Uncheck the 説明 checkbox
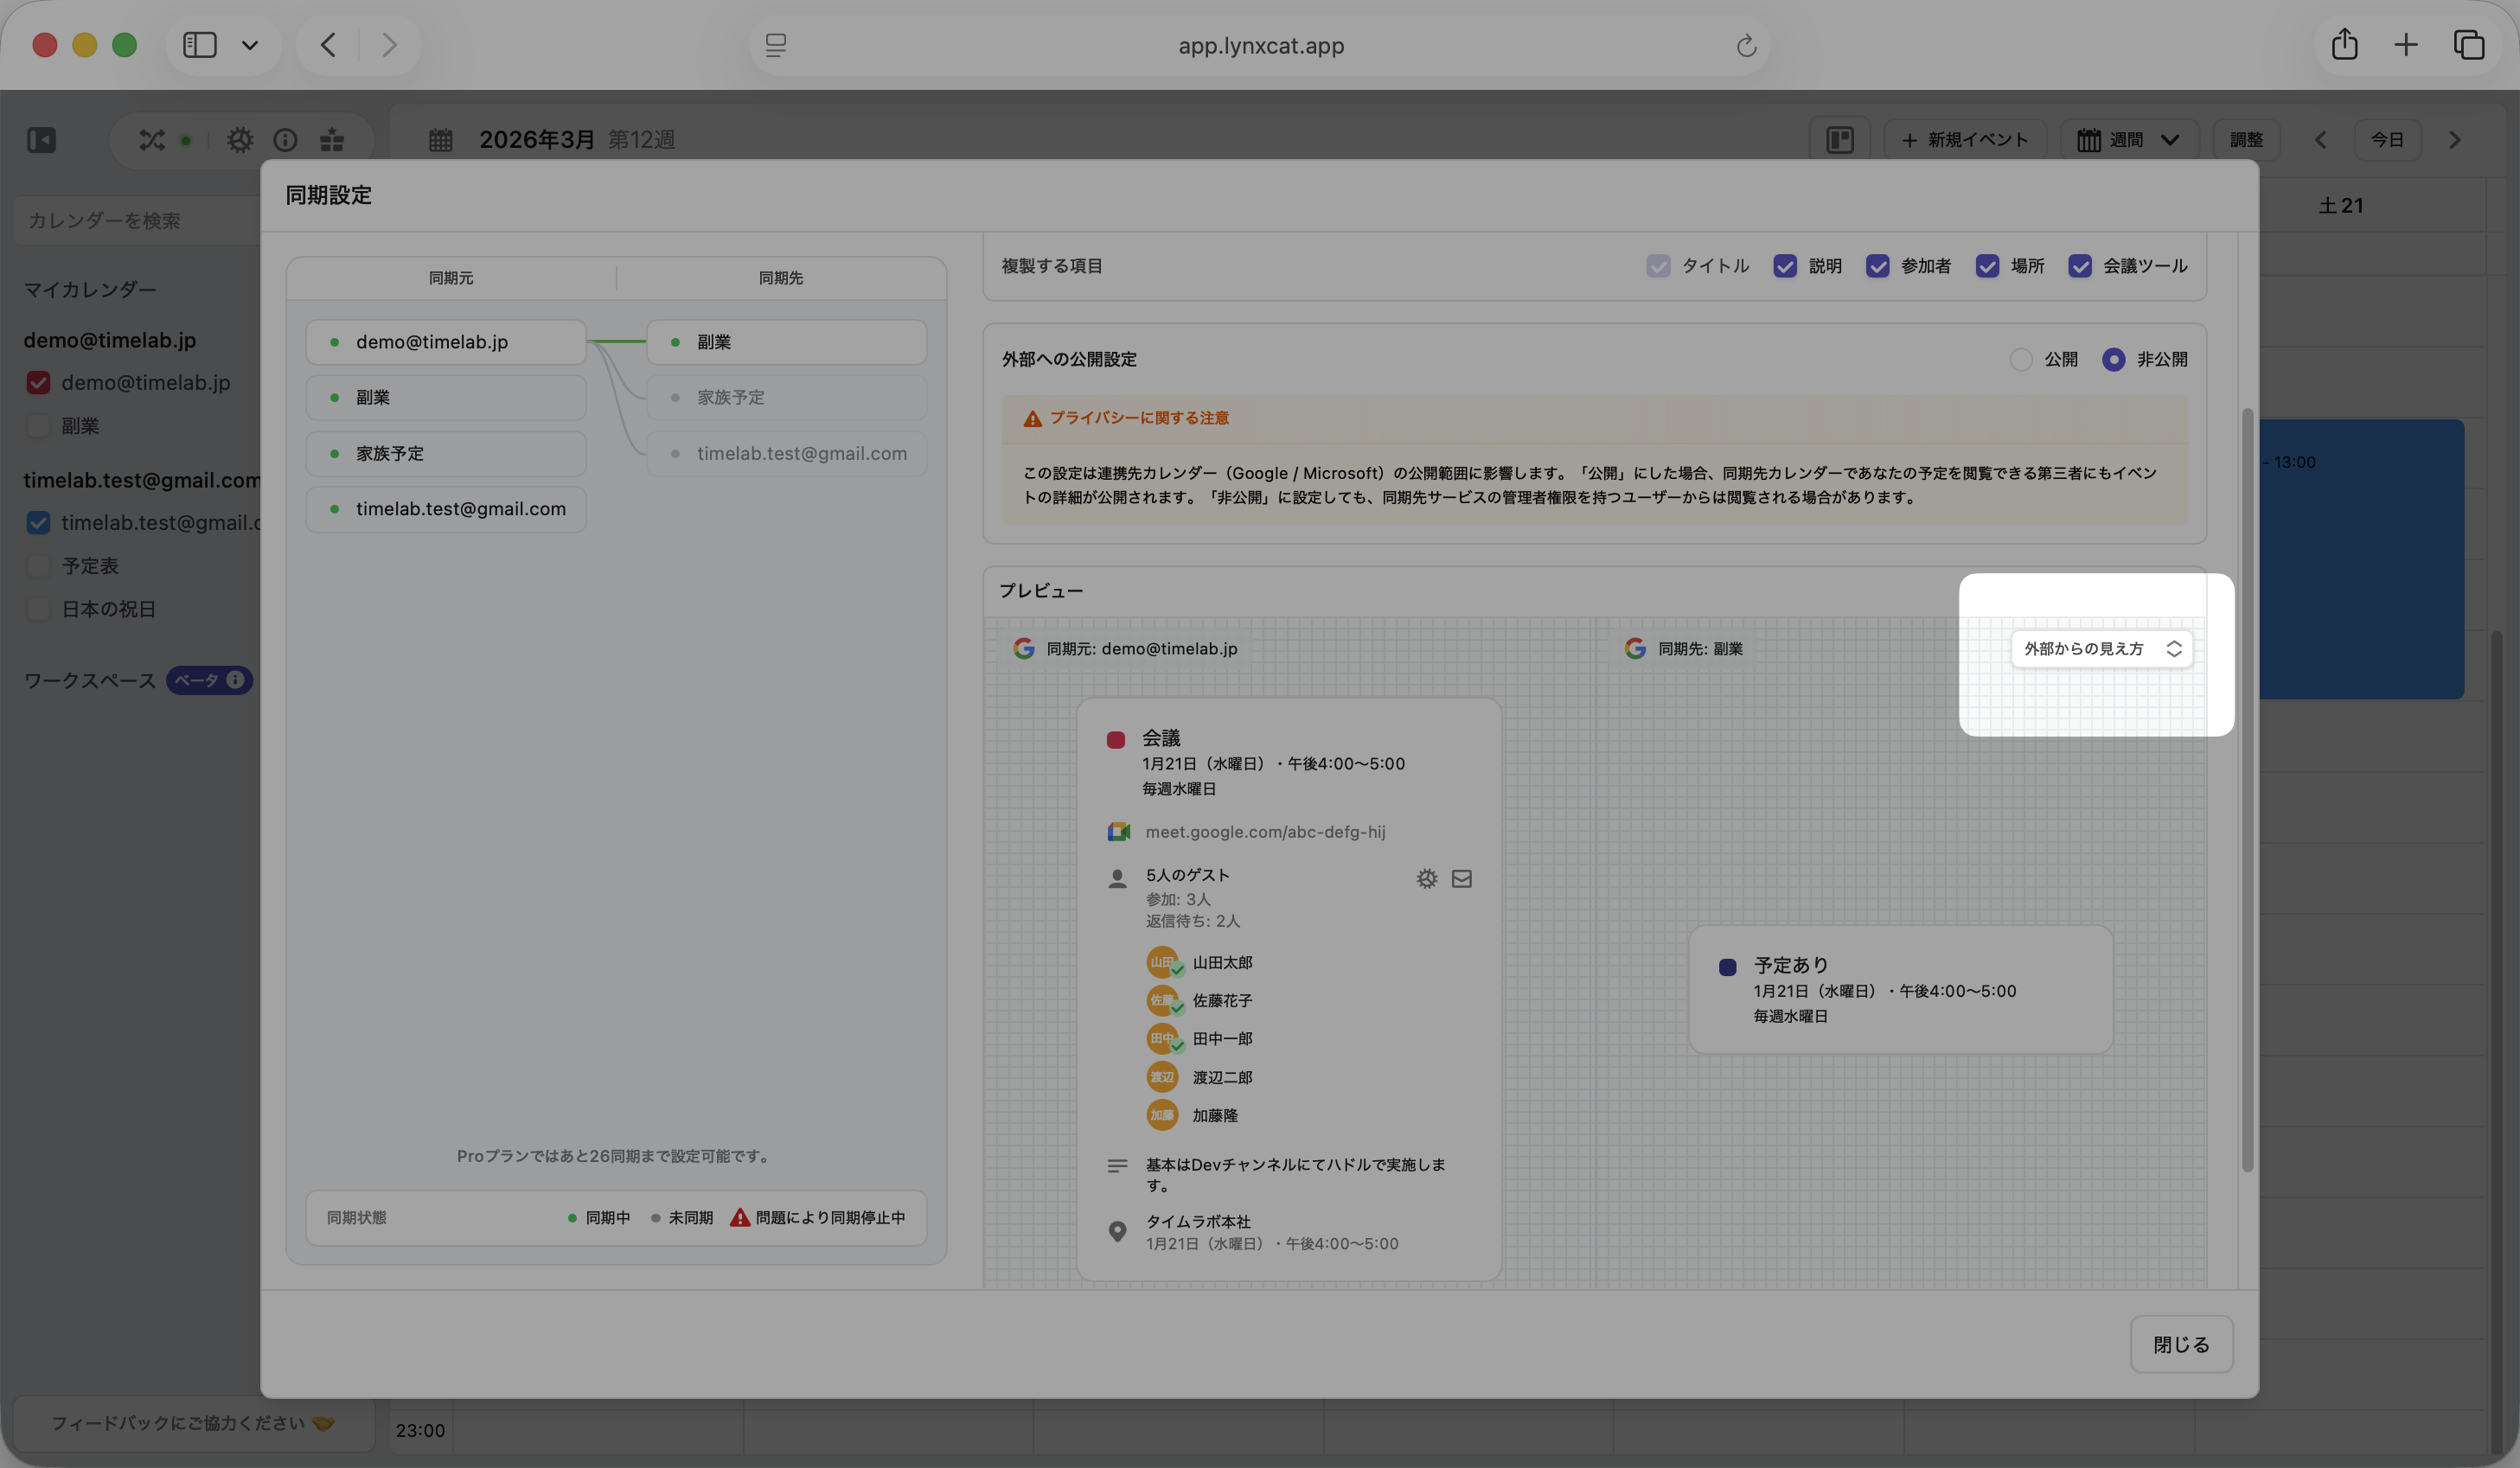This screenshot has width=2520, height=1468. (x=1785, y=266)
